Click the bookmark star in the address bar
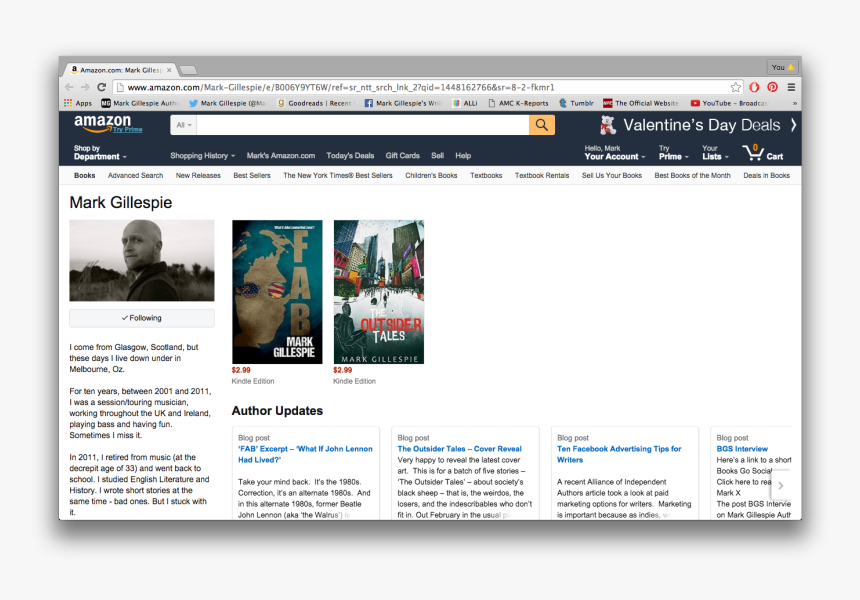 pyautogui.click(x=737, y=87)
